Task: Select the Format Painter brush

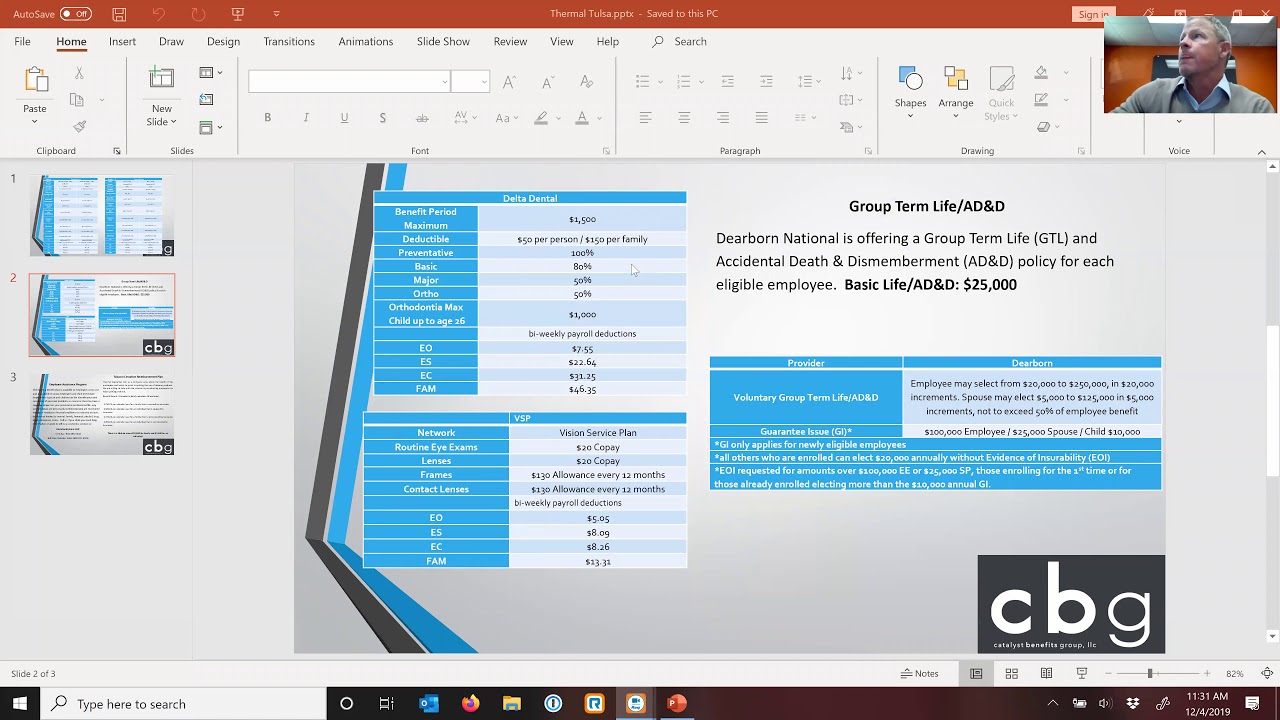Action: tap(79, 126)
